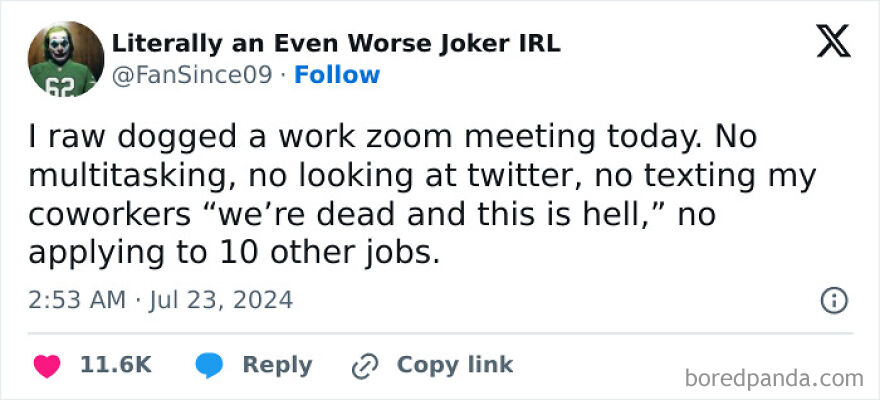
Task: Click the 2:53 AM time in the timestamp
Action: [77, 299]
